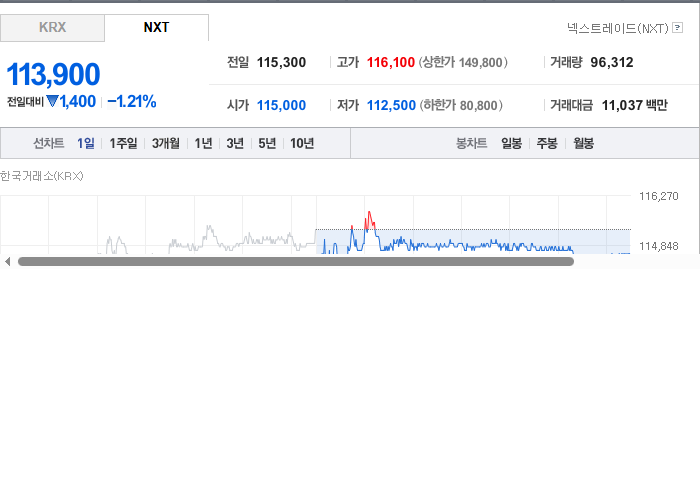The image size is (700, 490).
Task: Click the horizontal scrollbar thumb
Action: [x=296, y=262]
